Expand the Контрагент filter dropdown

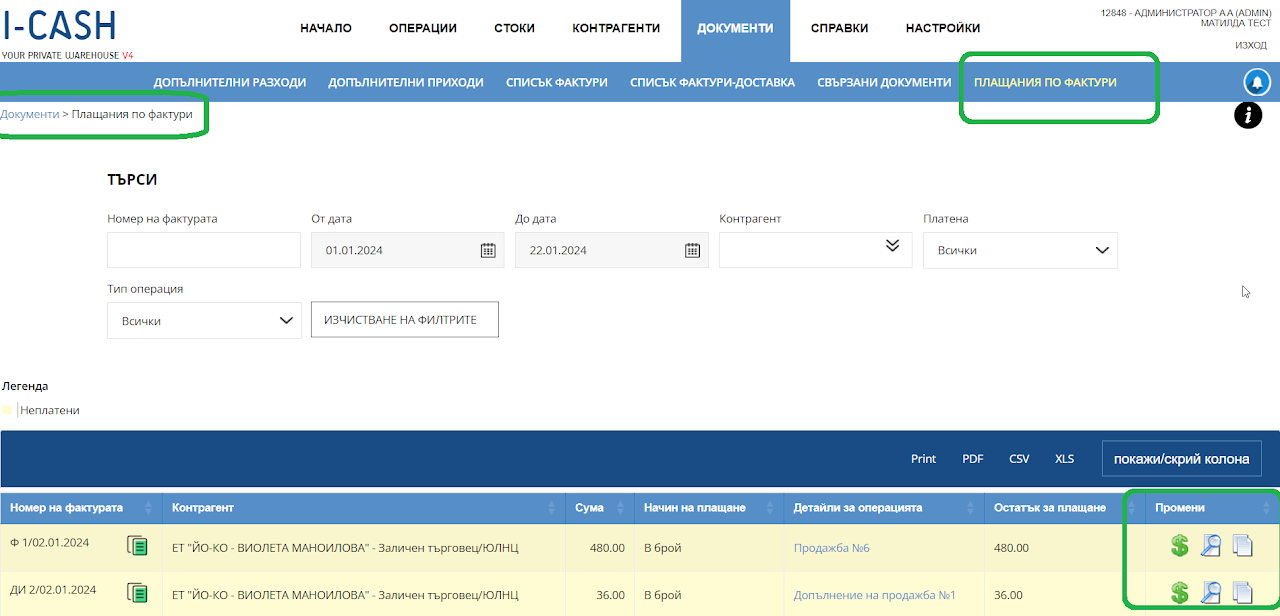point(893,246)
